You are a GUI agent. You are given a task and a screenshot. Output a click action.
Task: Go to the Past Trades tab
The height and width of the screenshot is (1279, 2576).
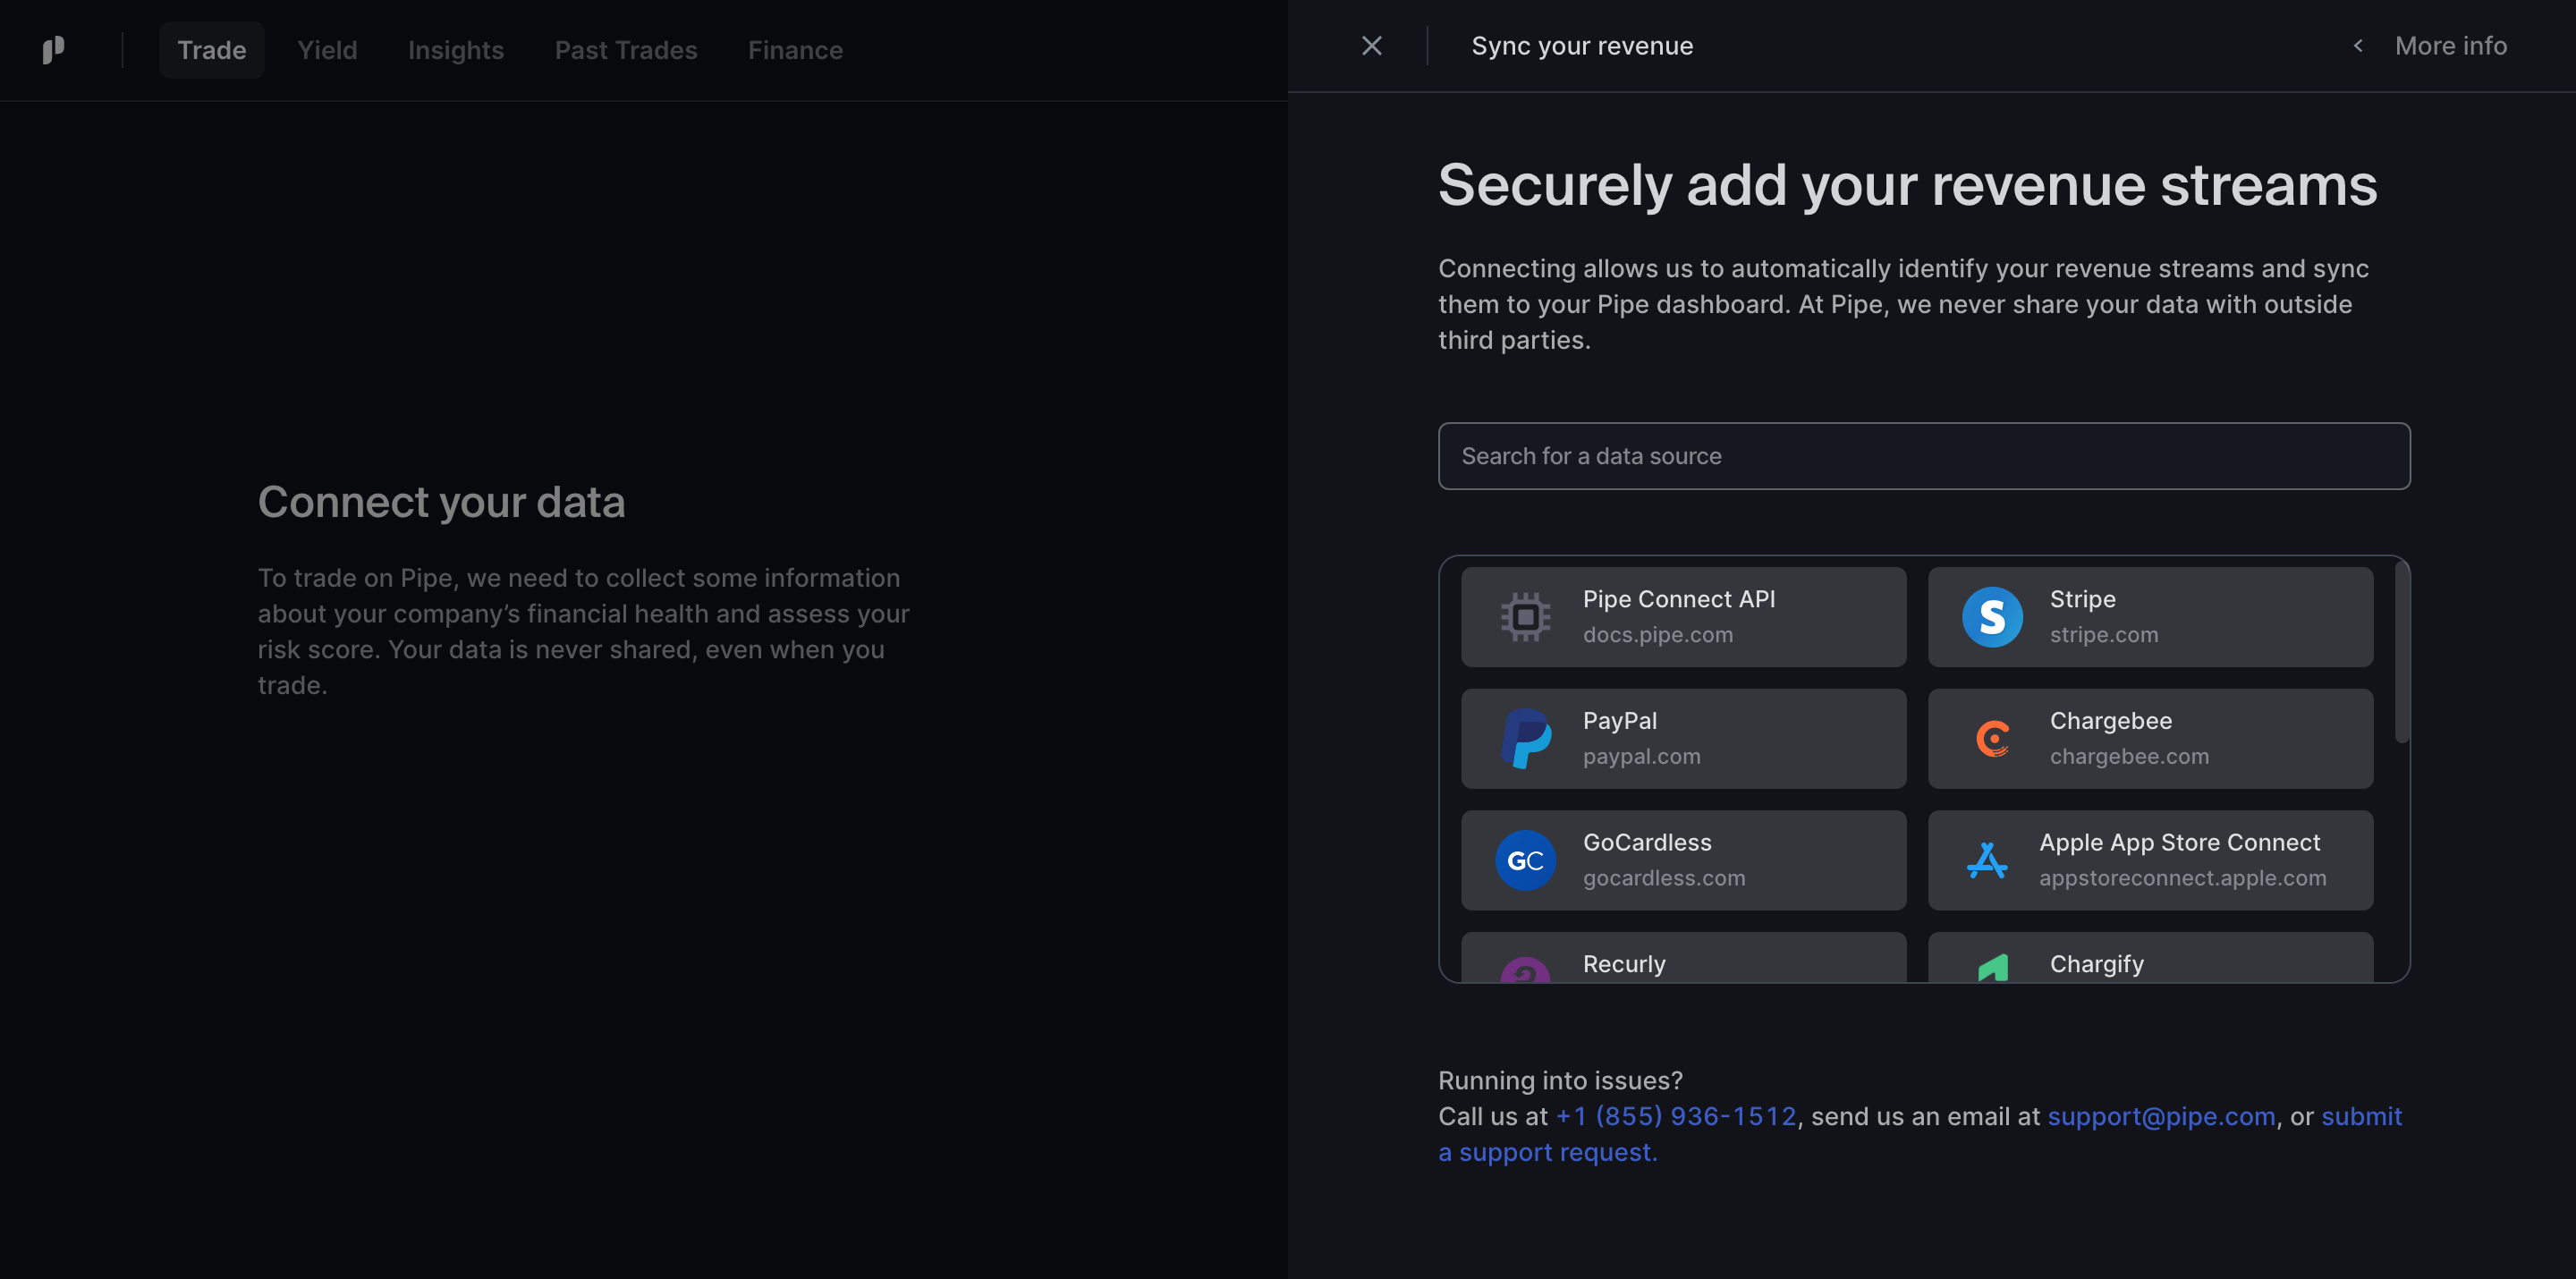(626, 50)
